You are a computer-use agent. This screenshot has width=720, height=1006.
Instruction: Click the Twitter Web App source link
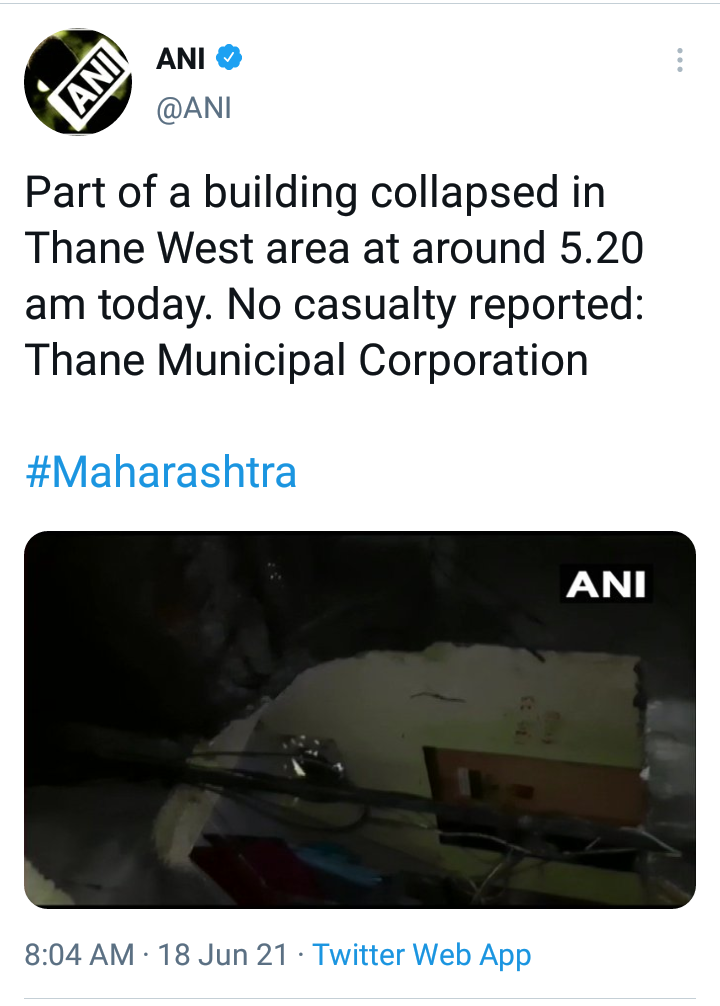click(x=421, y=954)
